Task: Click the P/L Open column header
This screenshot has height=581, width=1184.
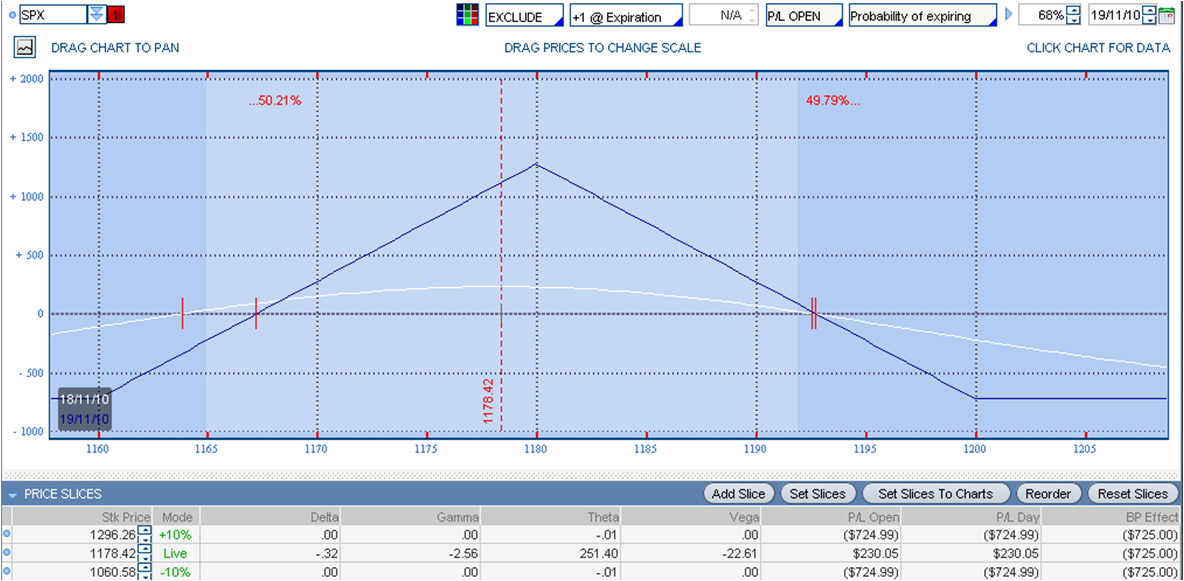Action: pos(831,517)
